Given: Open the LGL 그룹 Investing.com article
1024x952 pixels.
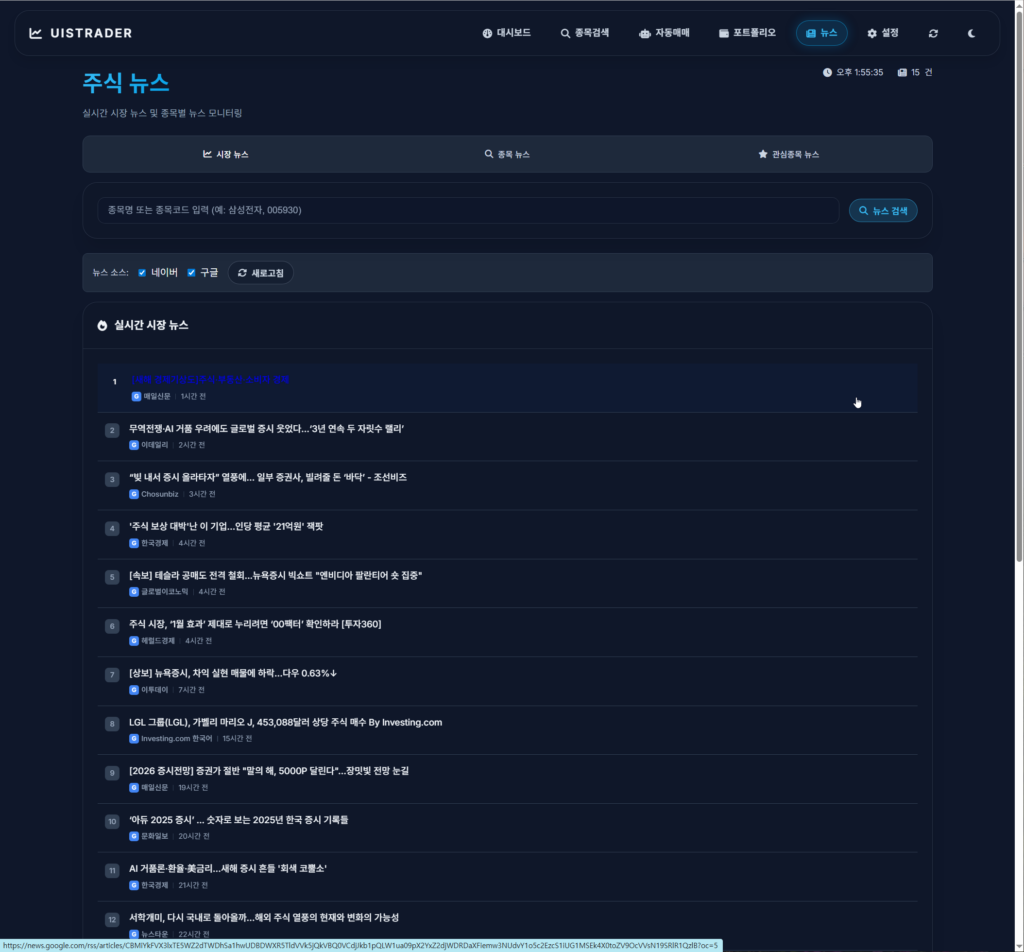Looking at the screenshot, I should [x=285, y=722].
